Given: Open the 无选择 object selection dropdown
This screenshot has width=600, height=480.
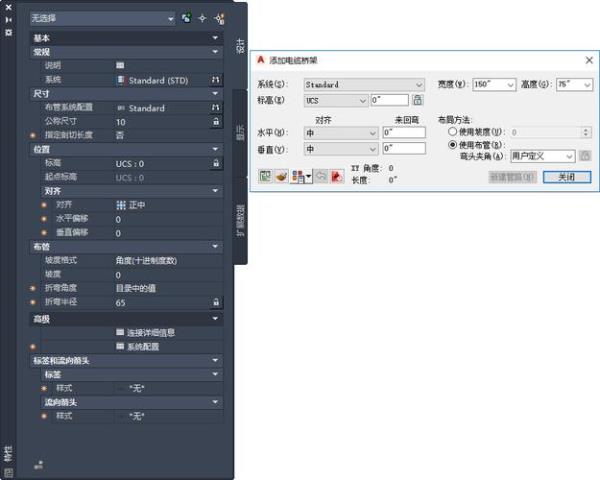Looking at the screenshot, I should [x=171, y=18].
